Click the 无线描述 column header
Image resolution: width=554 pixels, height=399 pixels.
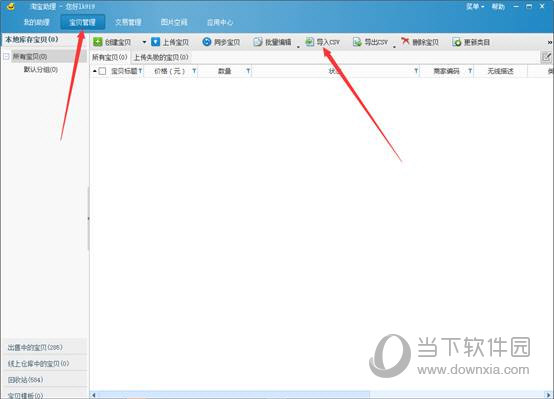[x=500, y=71]
